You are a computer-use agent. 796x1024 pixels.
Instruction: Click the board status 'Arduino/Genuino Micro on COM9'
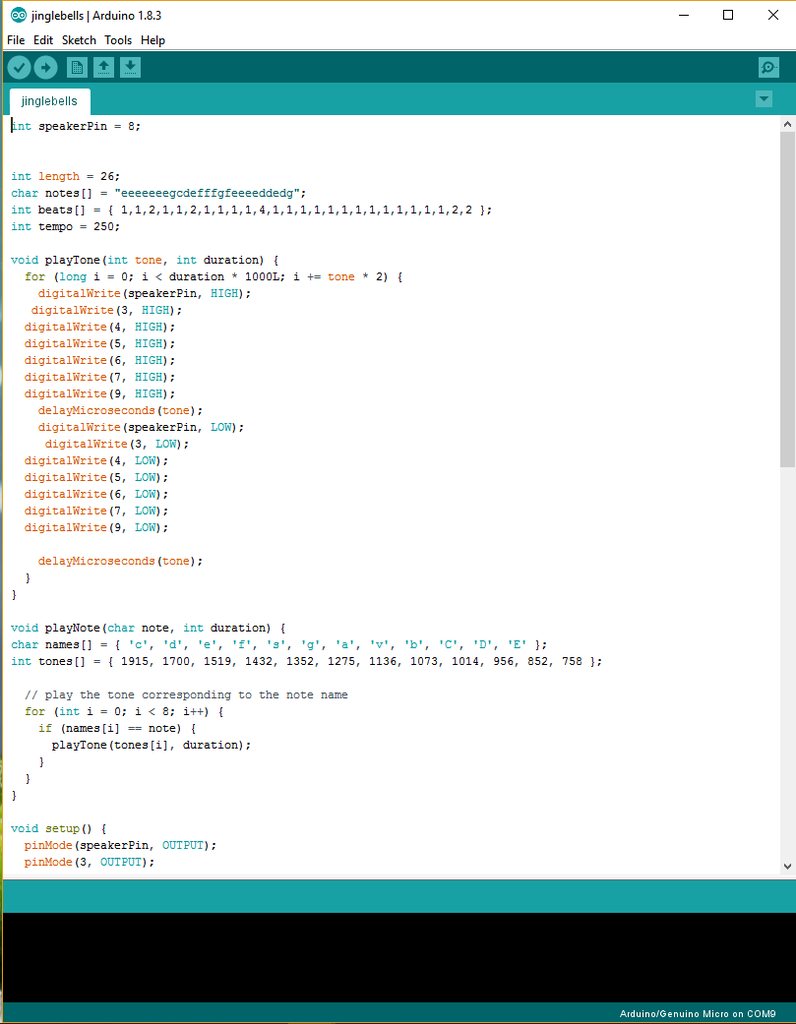[697, 1014]
